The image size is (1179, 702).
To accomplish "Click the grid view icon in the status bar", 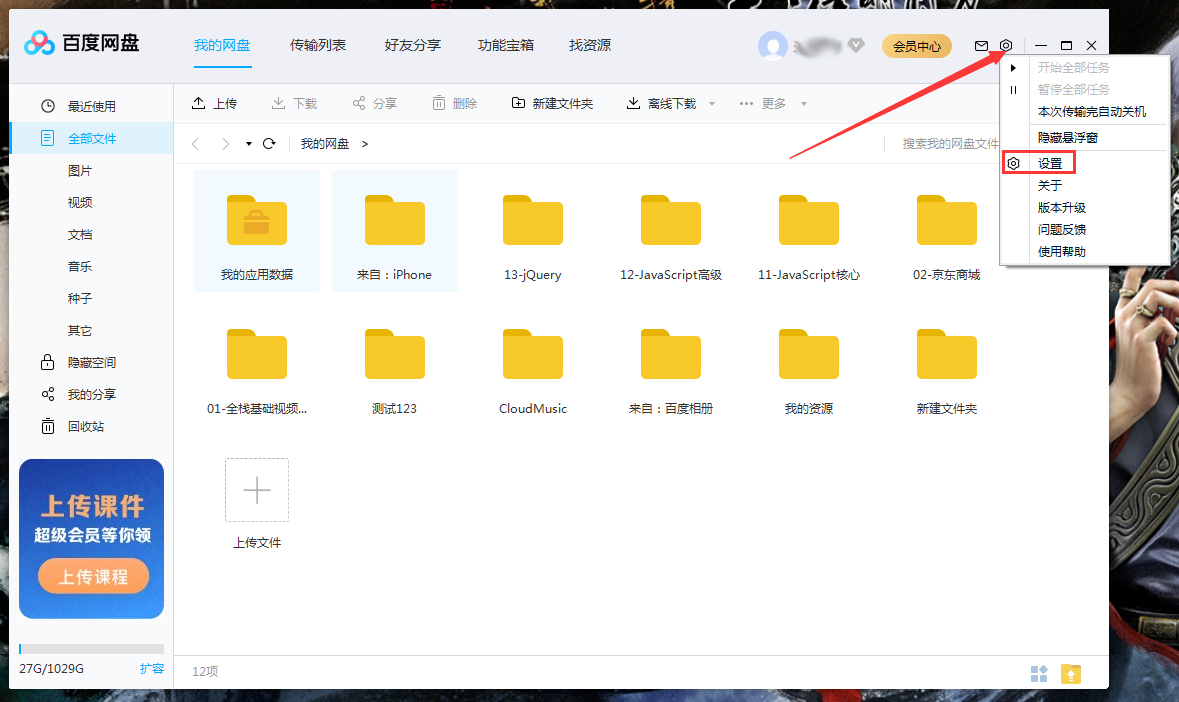I will [x=1039, y=673].
